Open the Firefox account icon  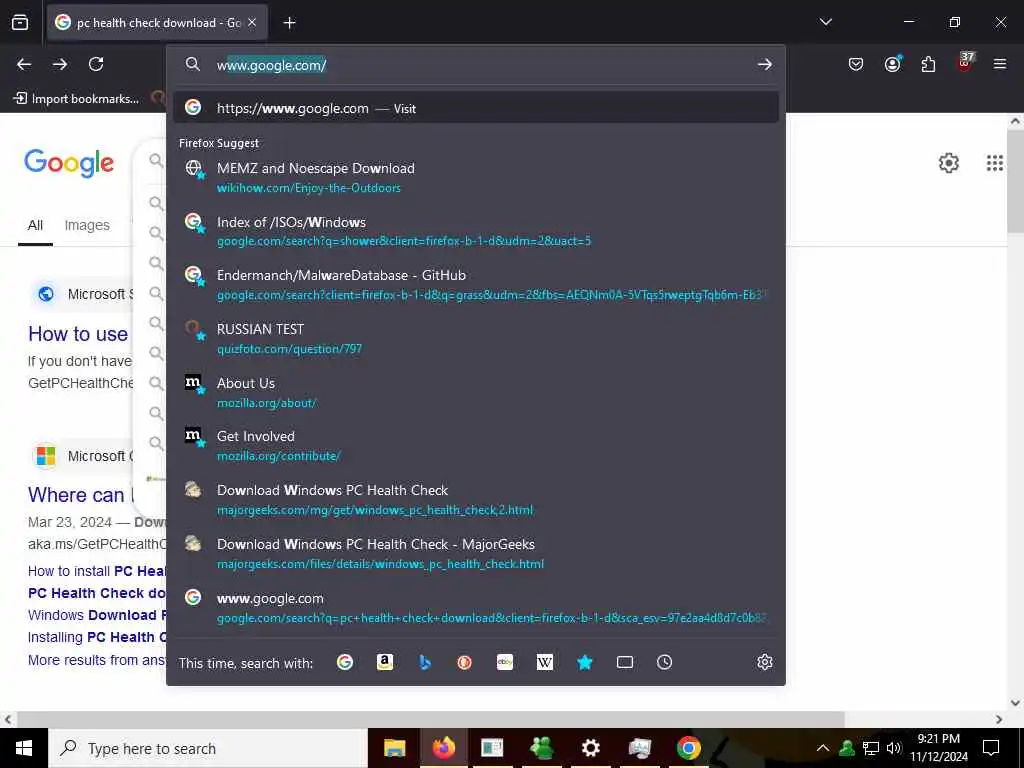(x=892, y=64)
